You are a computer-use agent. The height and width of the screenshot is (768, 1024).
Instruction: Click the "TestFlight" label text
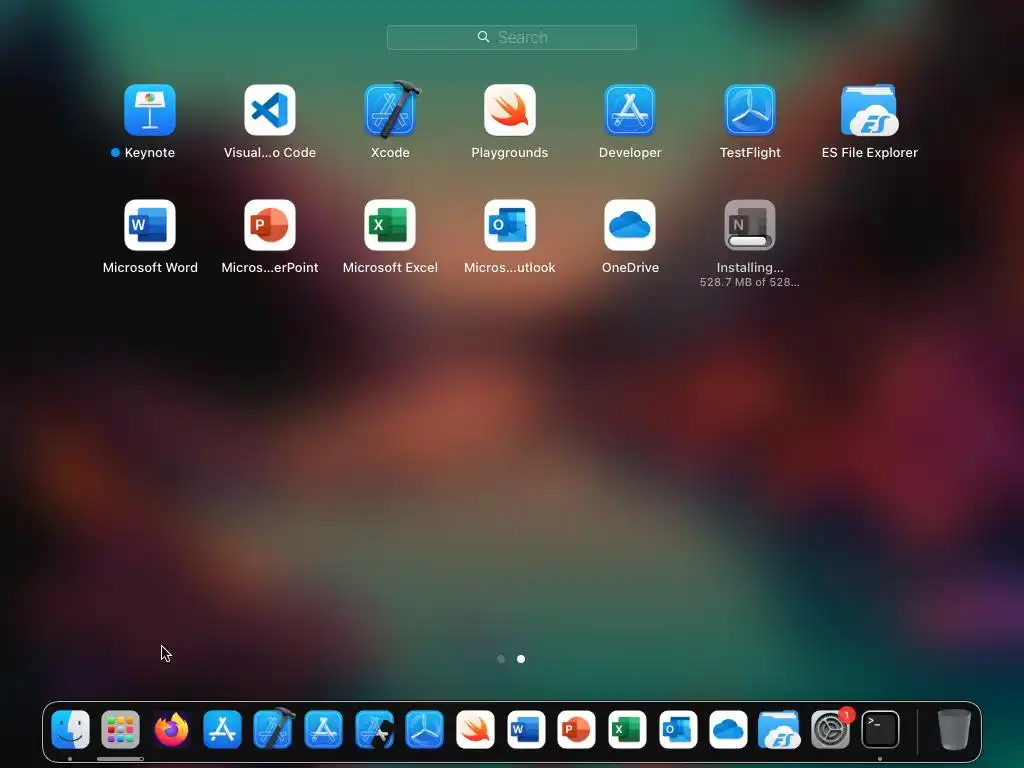click(750, 152)
